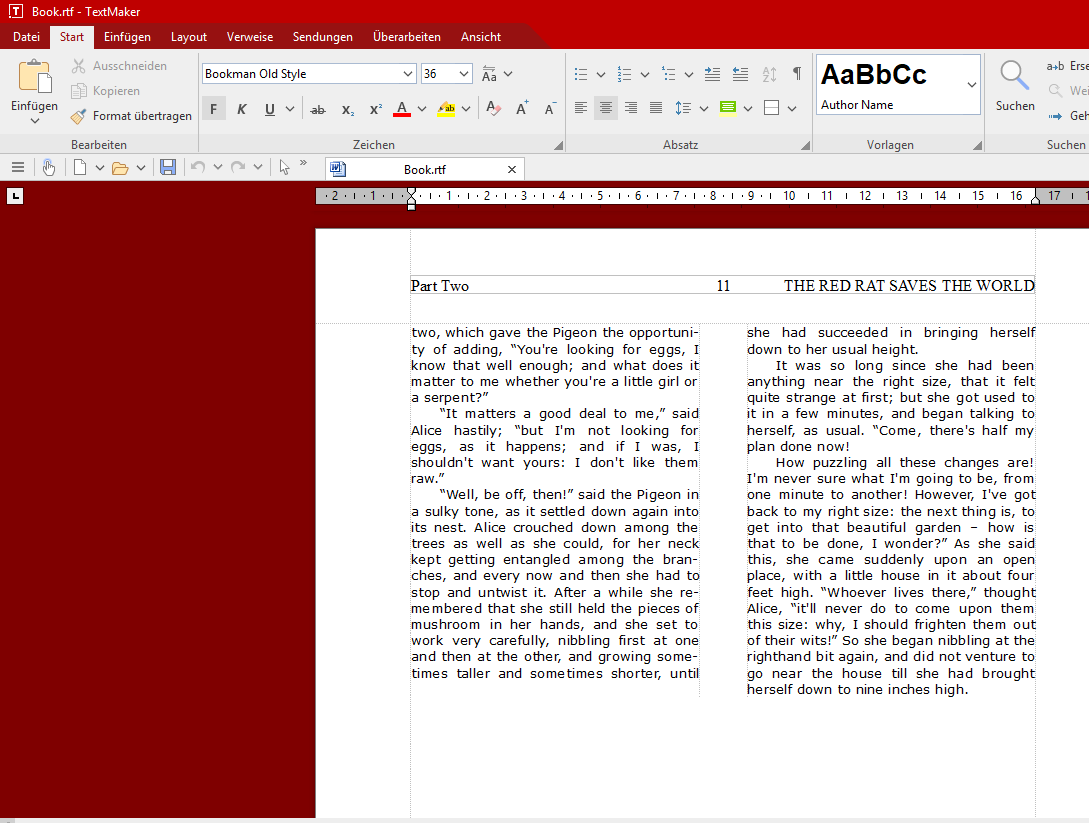Switch to the Sendungen ribbon tab
Image resolution: width=1089 pixels, height=823 pixels.
pos(322,37)
